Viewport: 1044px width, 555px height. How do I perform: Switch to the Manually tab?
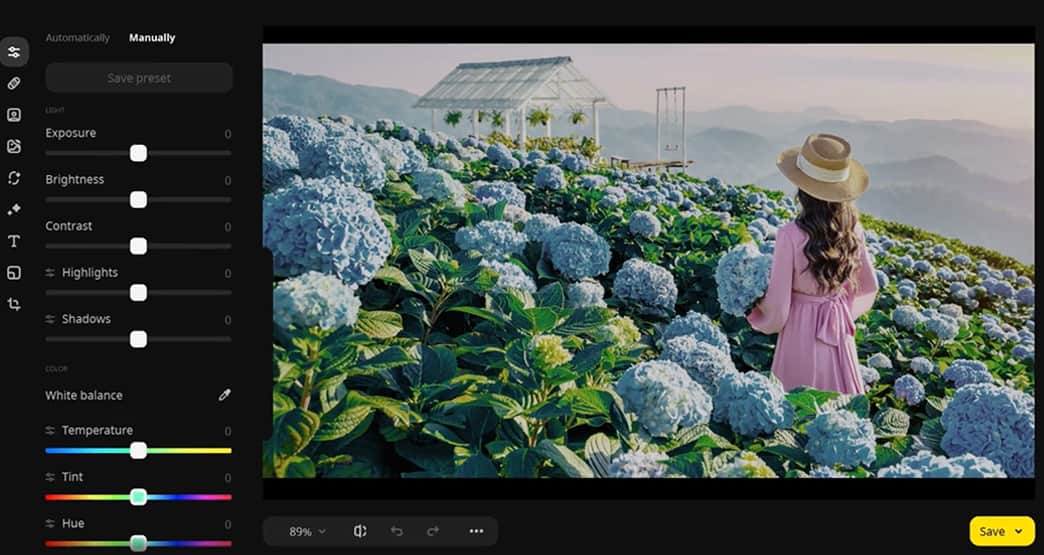click(x=152, y=38)
